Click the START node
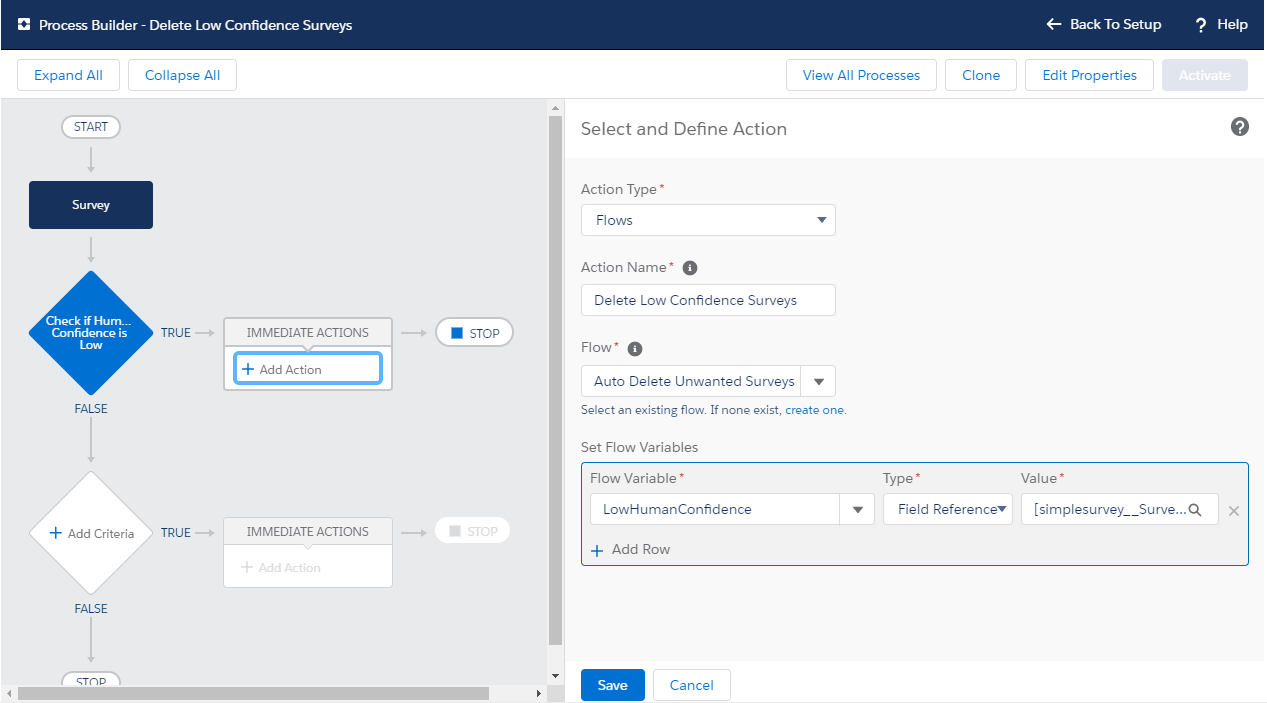 pyautogui.click(x=91, y=127)
